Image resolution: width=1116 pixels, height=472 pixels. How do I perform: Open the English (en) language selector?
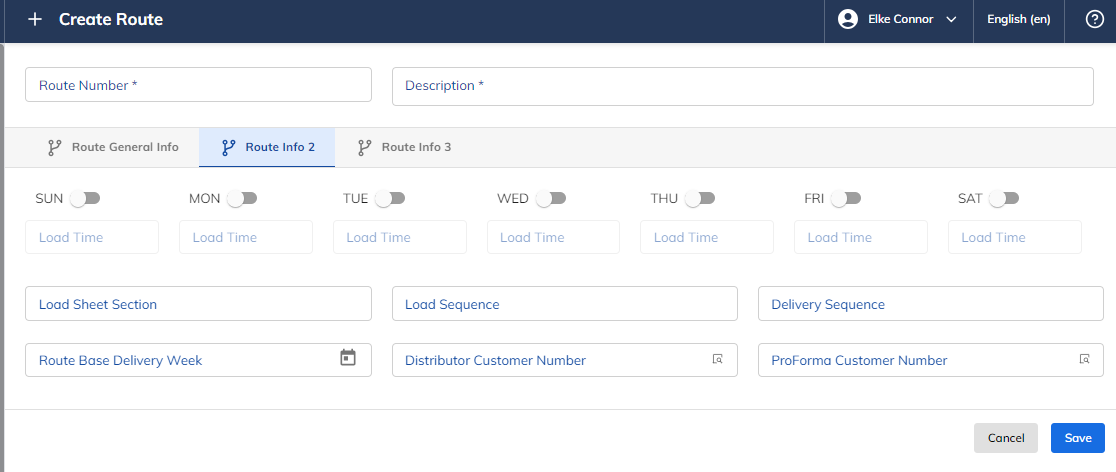(x=1018, y=19)
